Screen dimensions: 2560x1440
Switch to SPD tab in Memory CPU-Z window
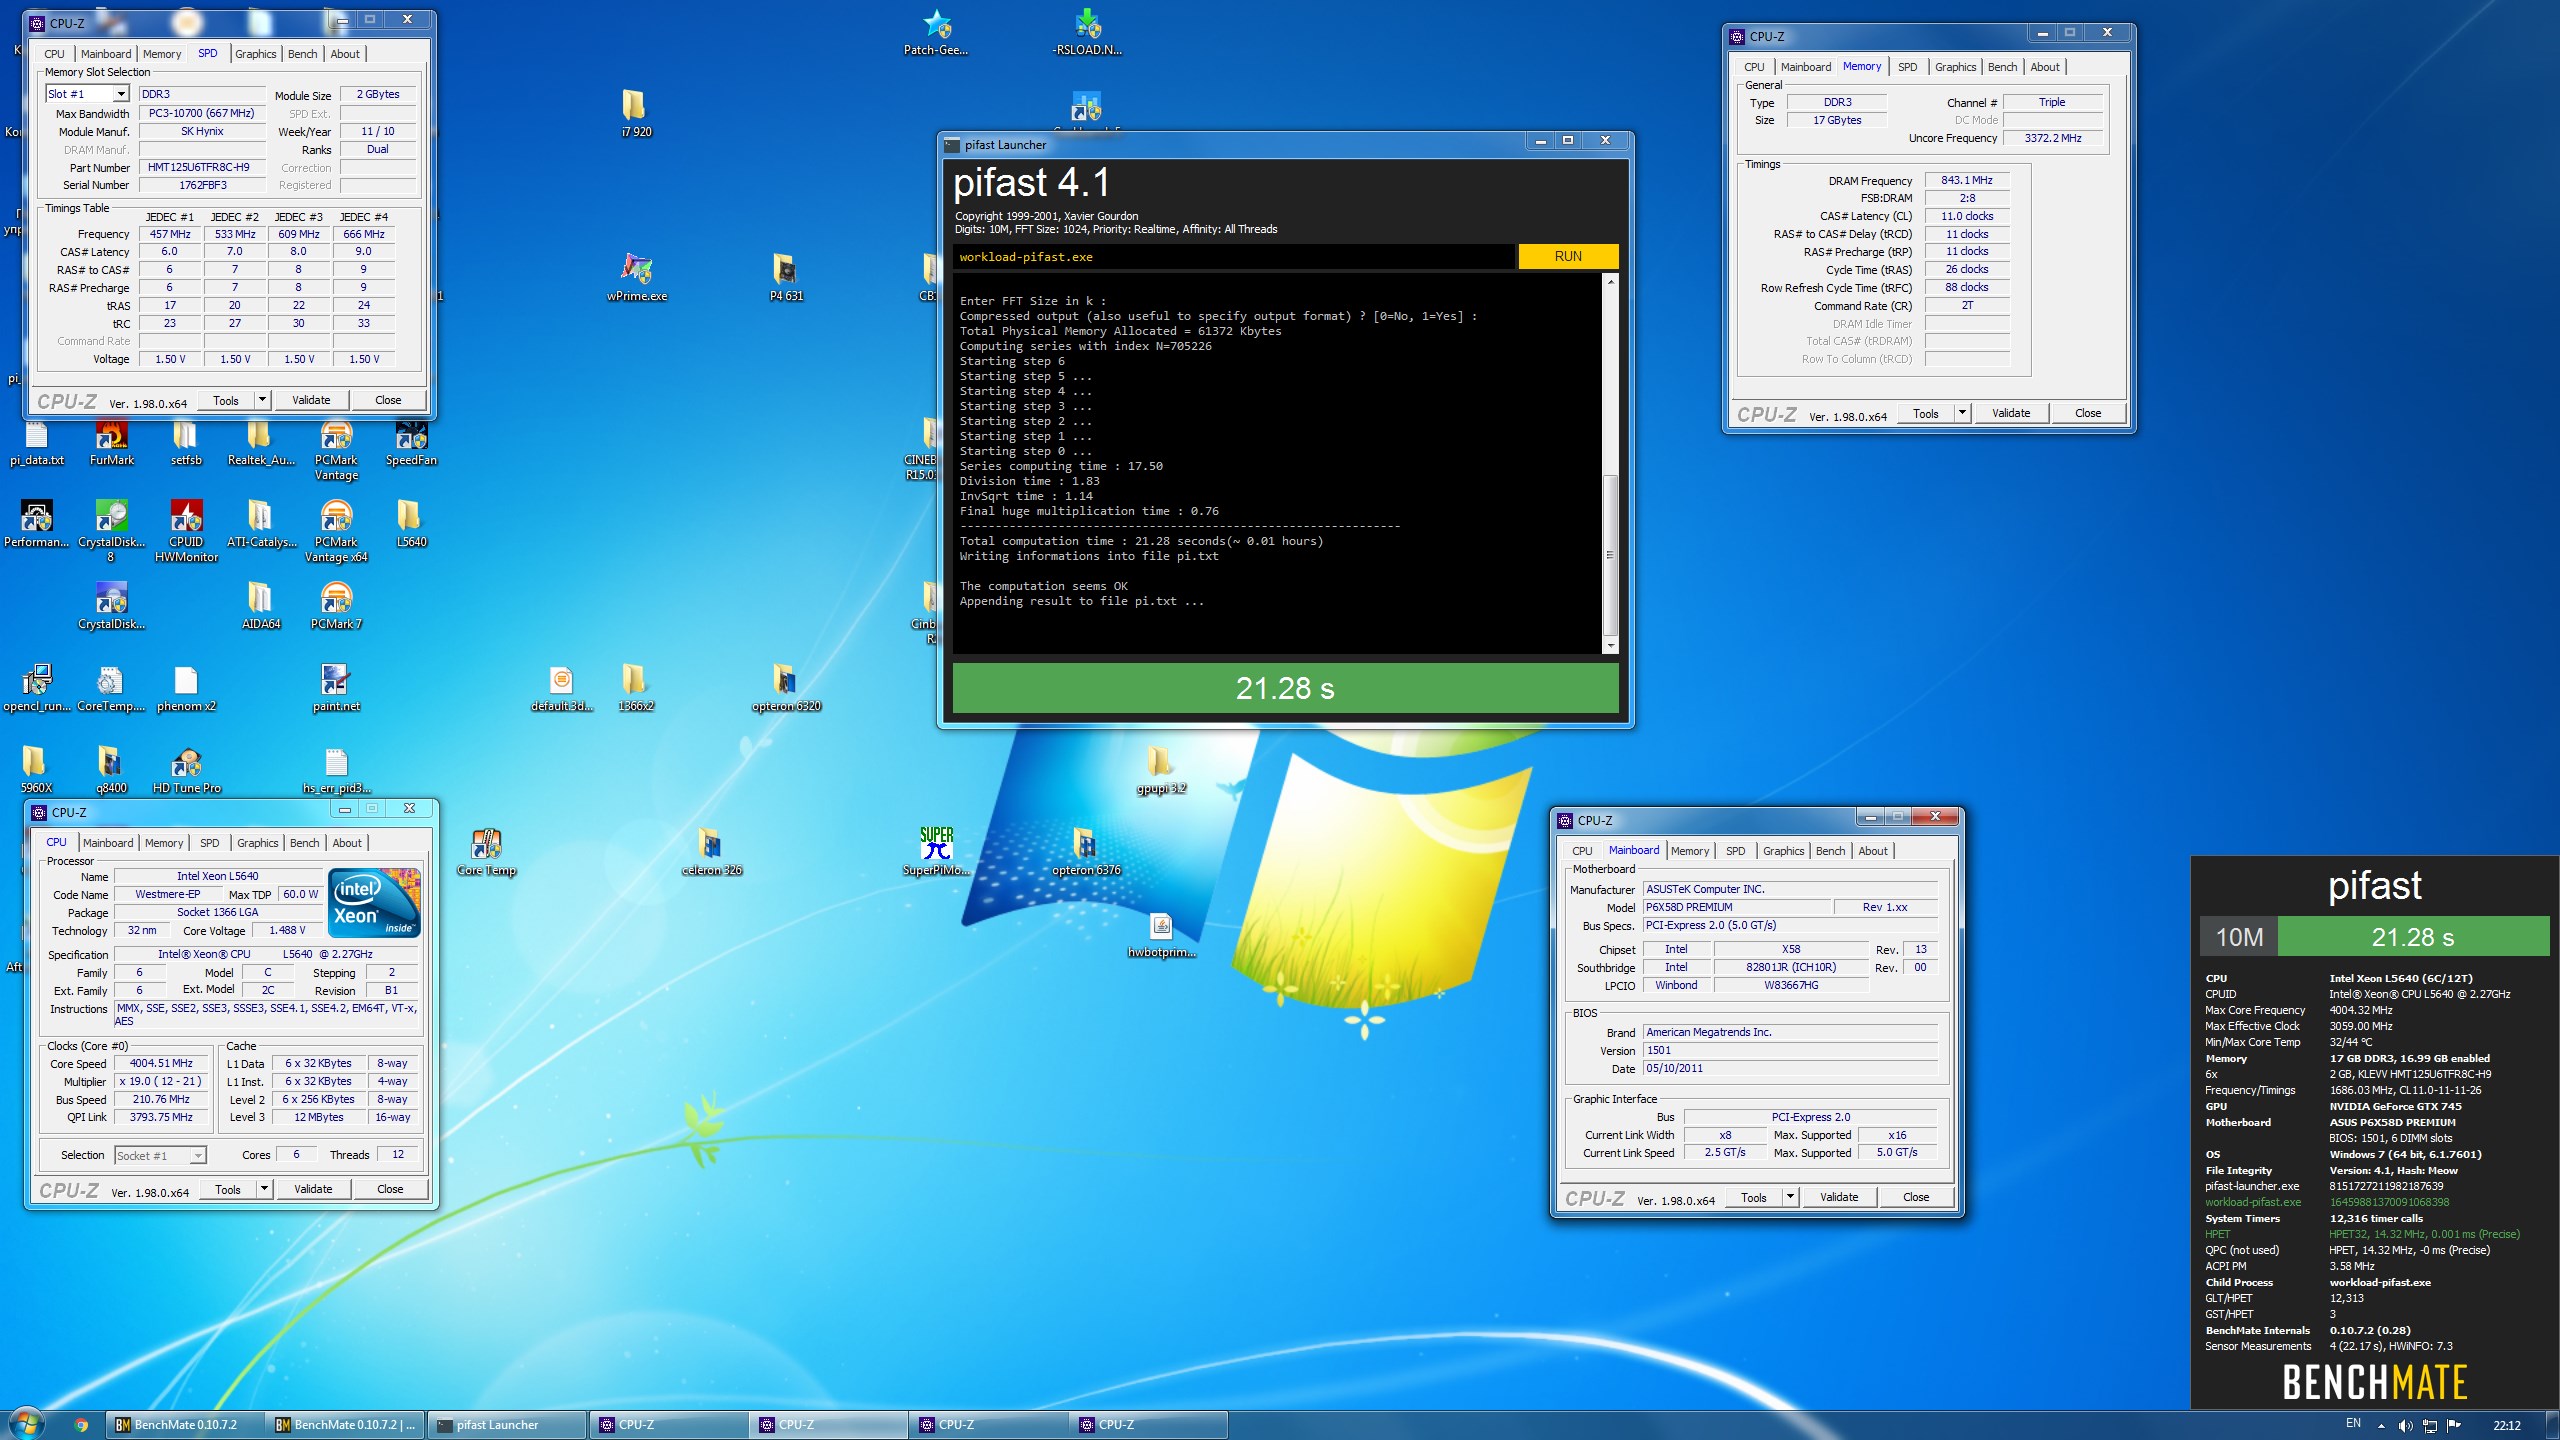pyautogui.click(x=1907, y=67)
